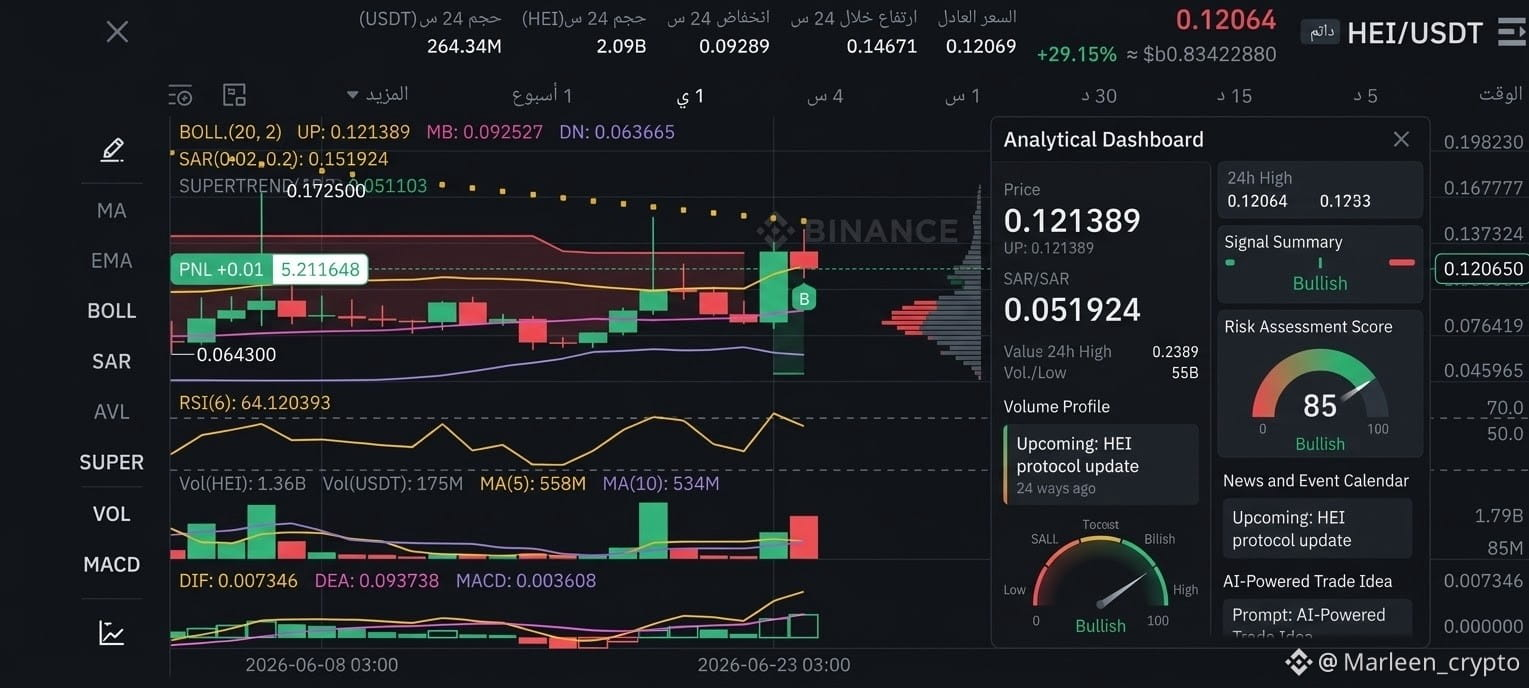The height and width of the screenshot is (688, 1529).
Task: Open the hamburger menu beside HEI/USDT
Action: pos(1511,32)
